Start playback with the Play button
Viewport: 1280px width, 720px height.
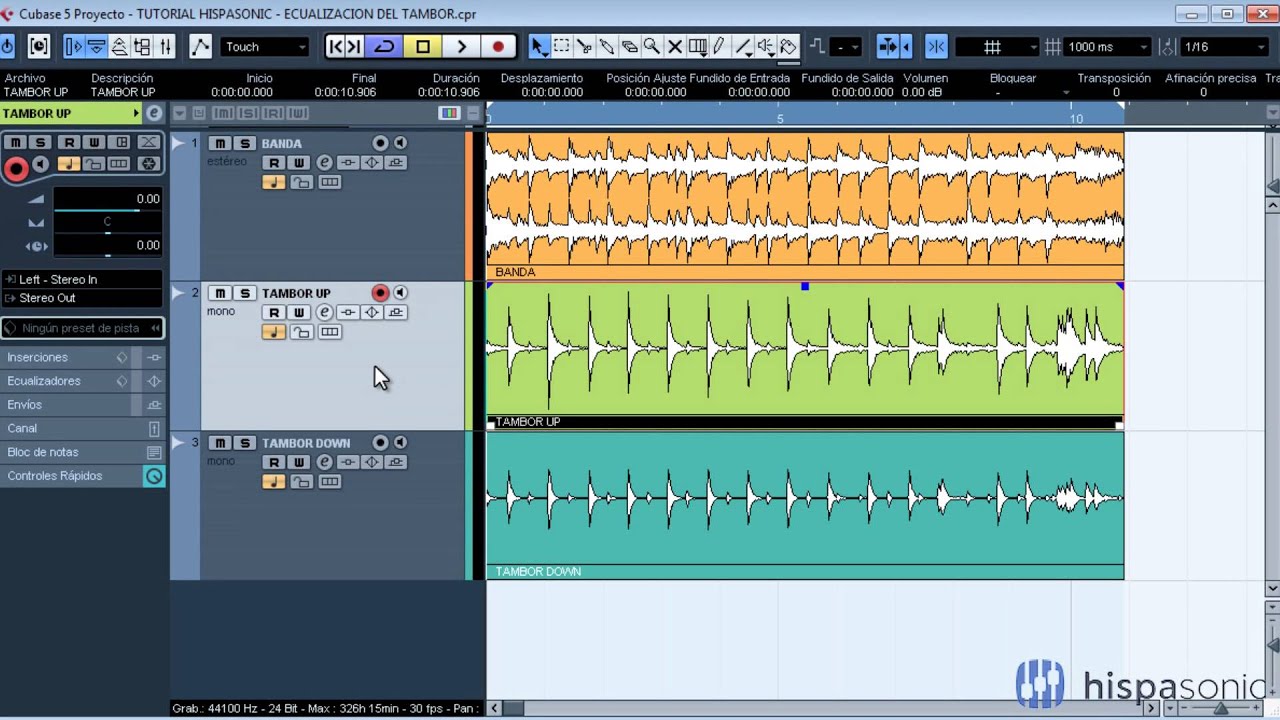tap(461, 47)
